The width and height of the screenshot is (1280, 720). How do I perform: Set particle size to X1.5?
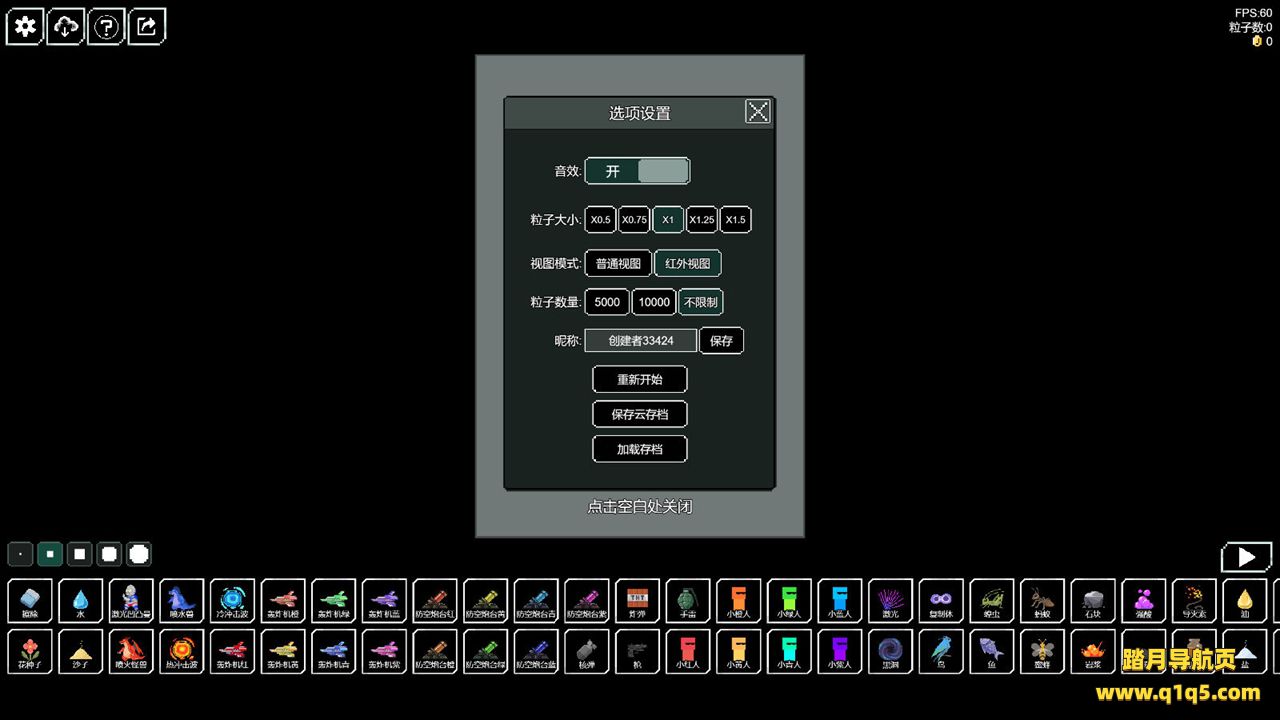click(735, 220)
